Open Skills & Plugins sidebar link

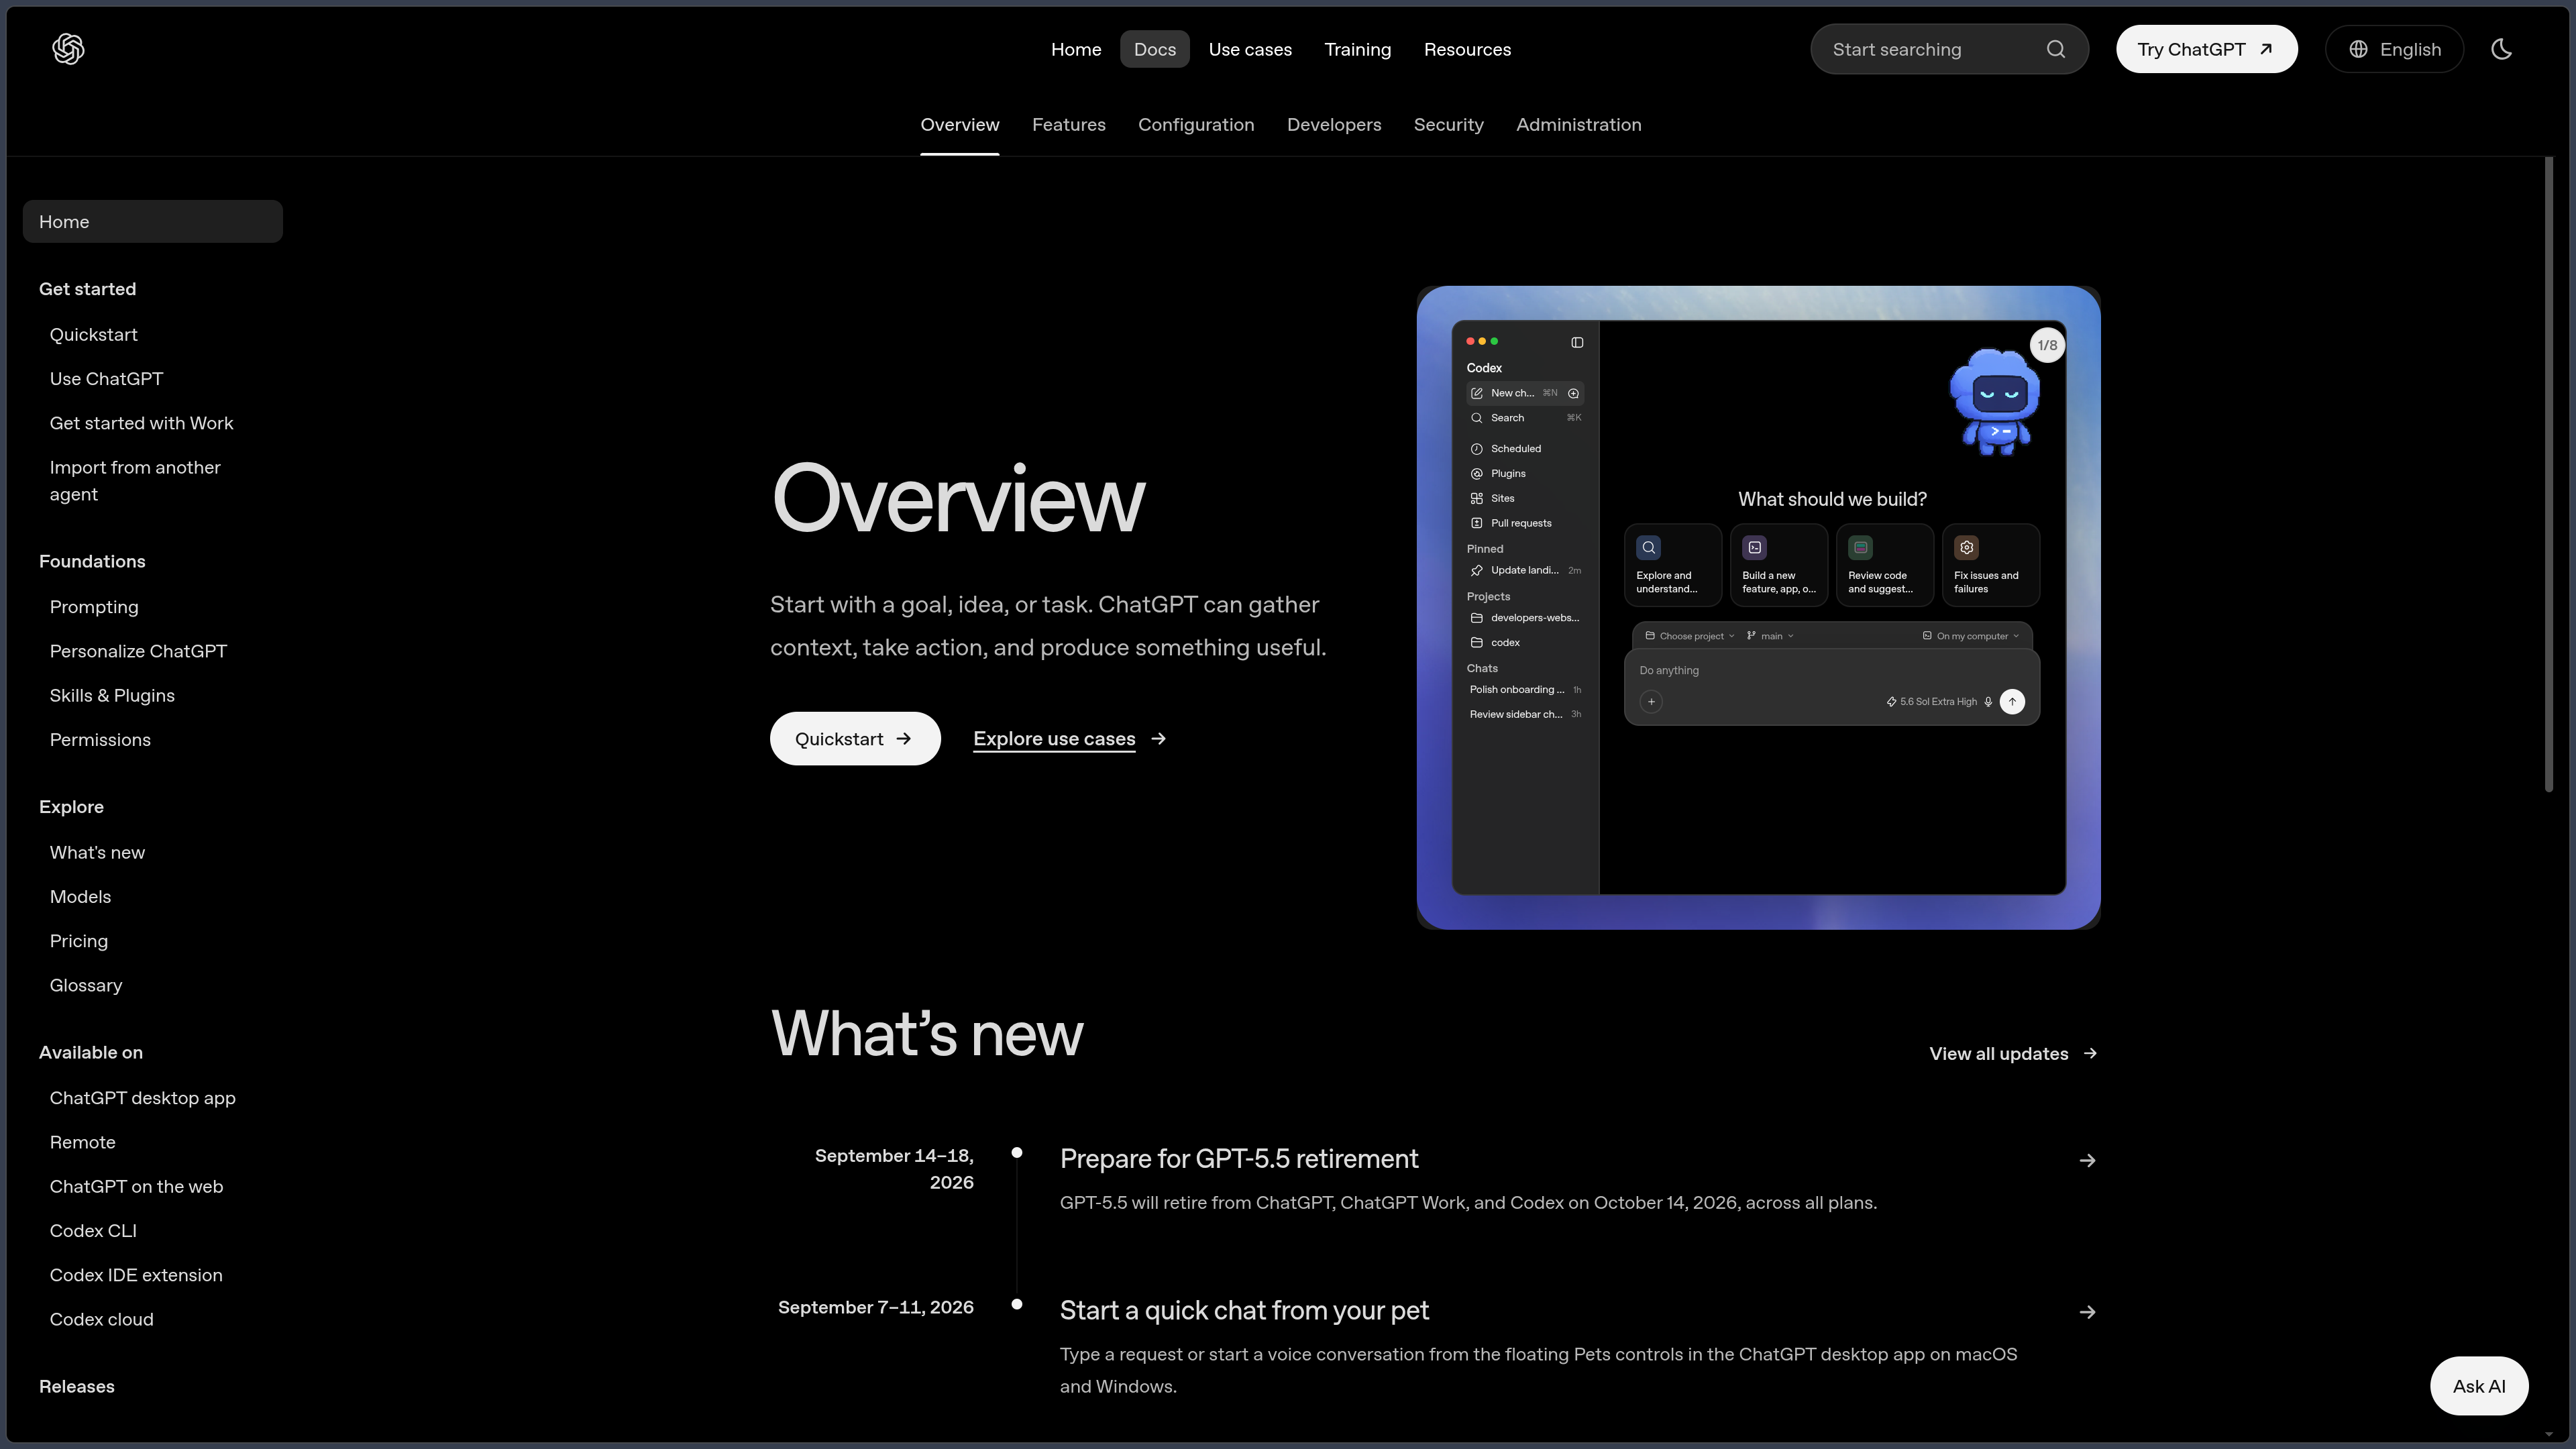point(112,696)
